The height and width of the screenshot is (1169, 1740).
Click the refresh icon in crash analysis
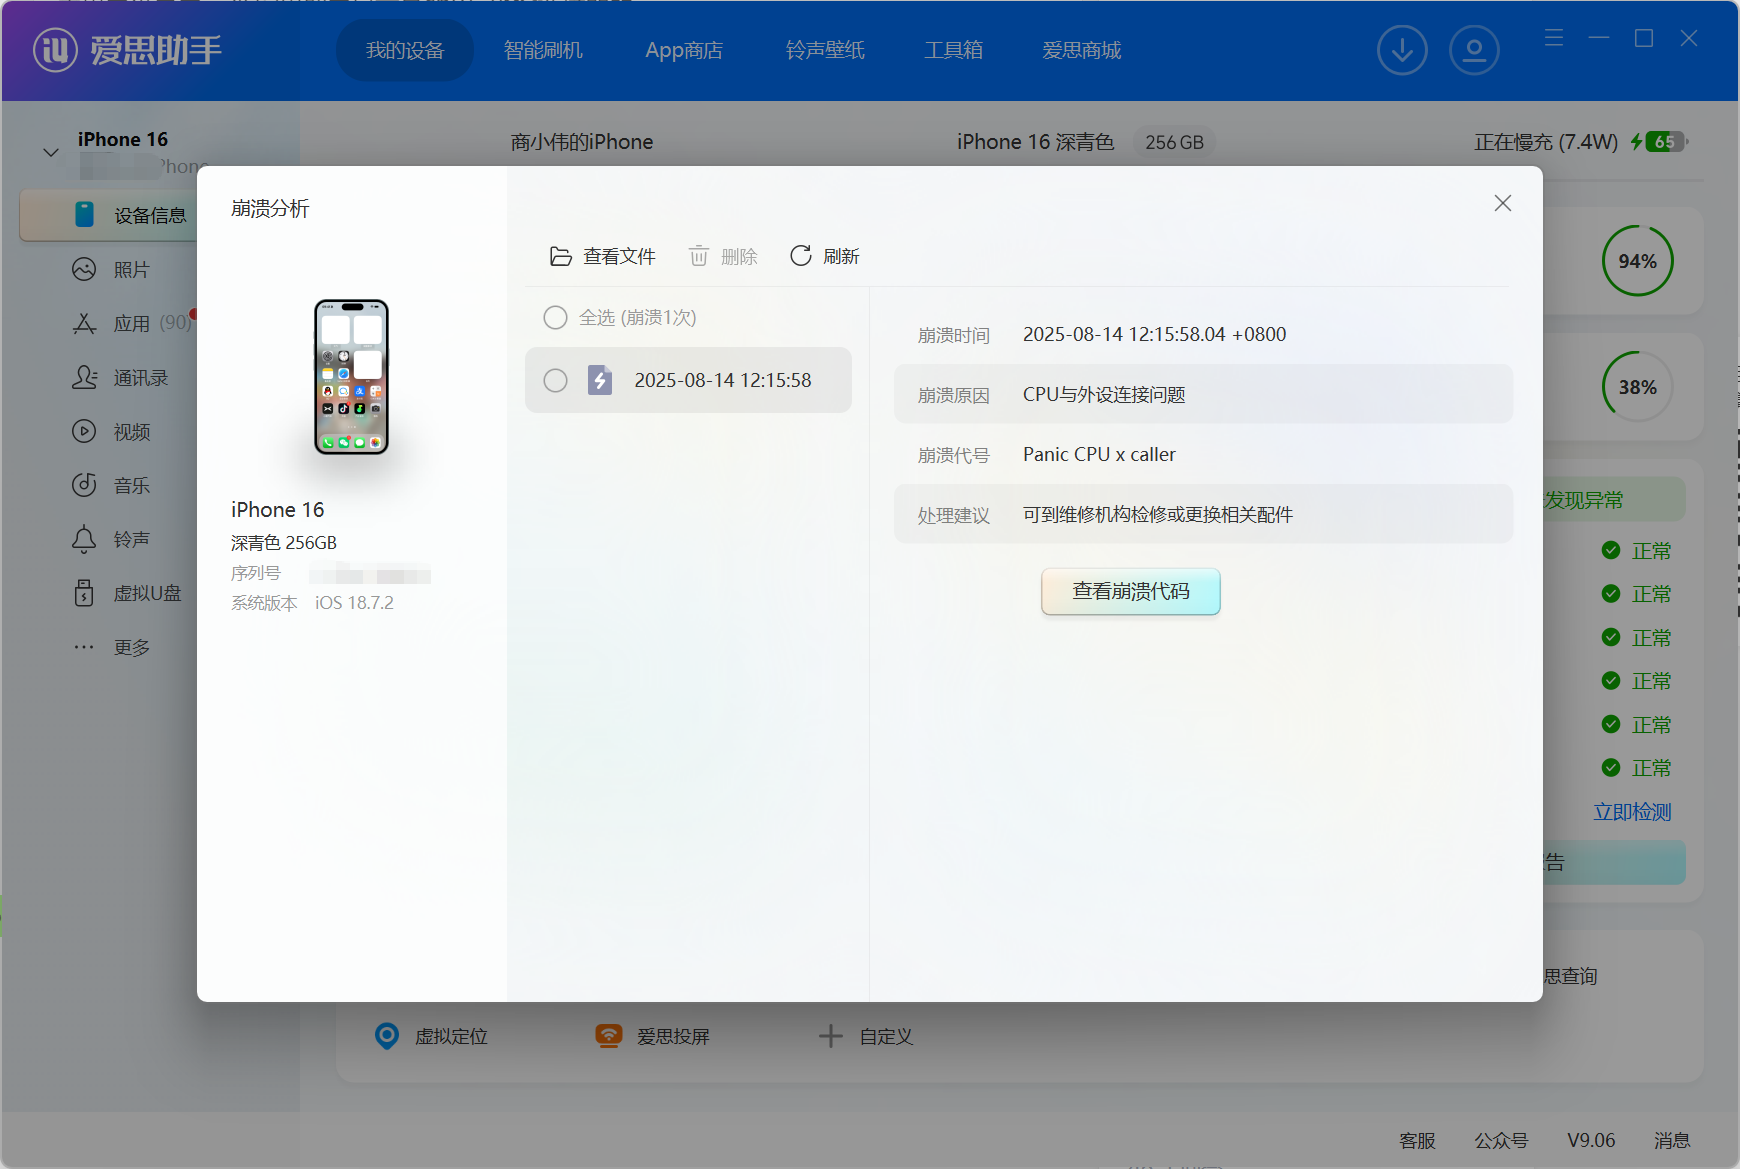tap(801, 256)
